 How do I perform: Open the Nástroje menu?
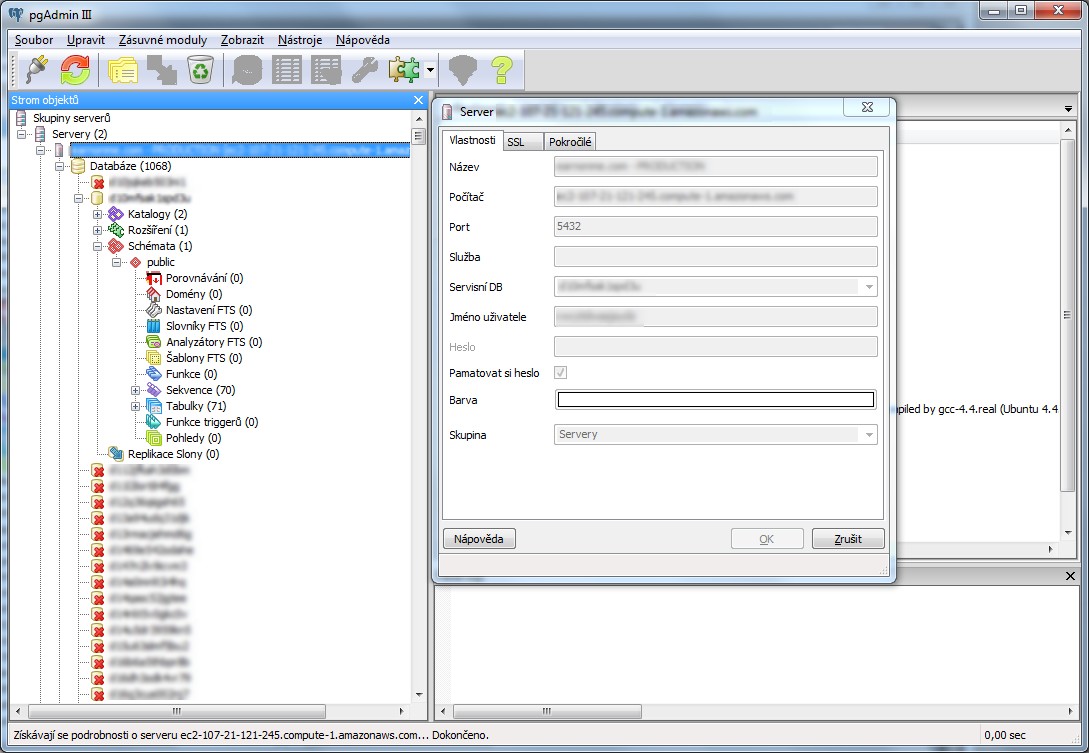(300, 40)
